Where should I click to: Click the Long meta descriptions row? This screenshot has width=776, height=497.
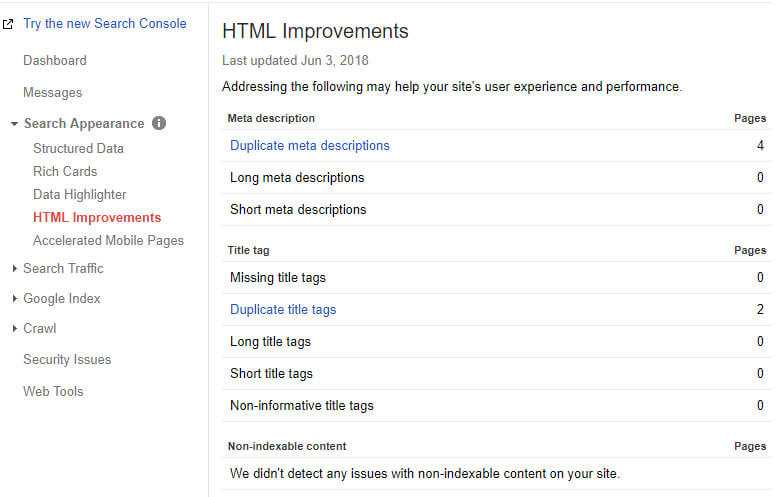click(496, 178)
